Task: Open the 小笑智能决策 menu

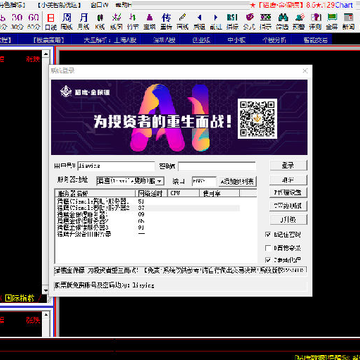Action: 59,5
